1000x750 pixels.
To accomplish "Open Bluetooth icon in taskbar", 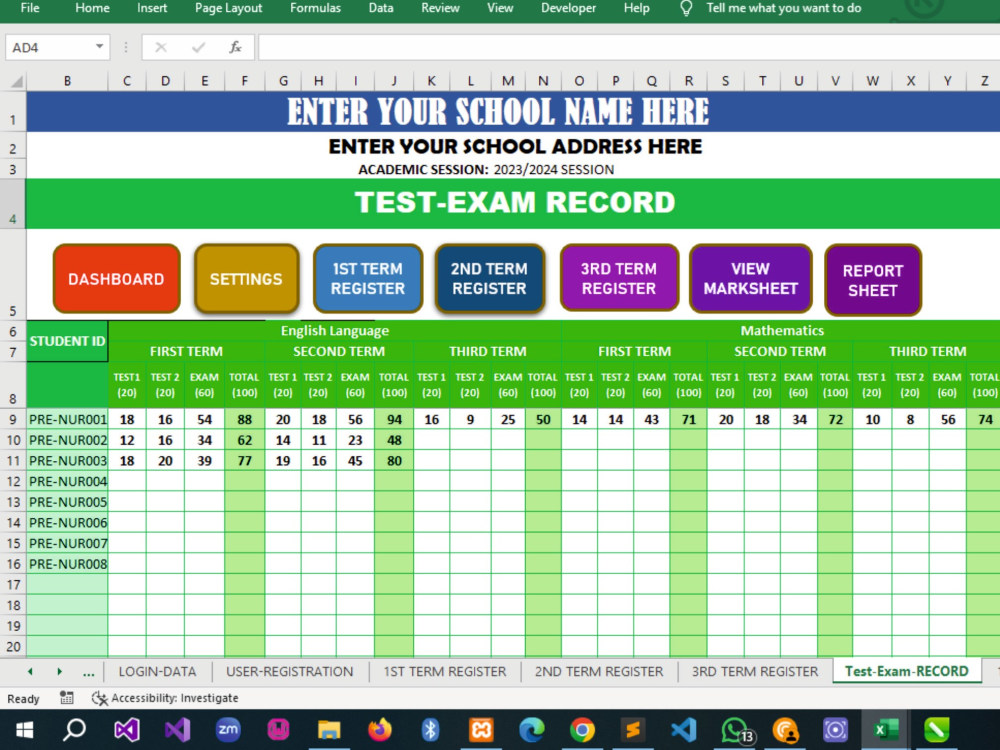I will click(x=430, y=730).
